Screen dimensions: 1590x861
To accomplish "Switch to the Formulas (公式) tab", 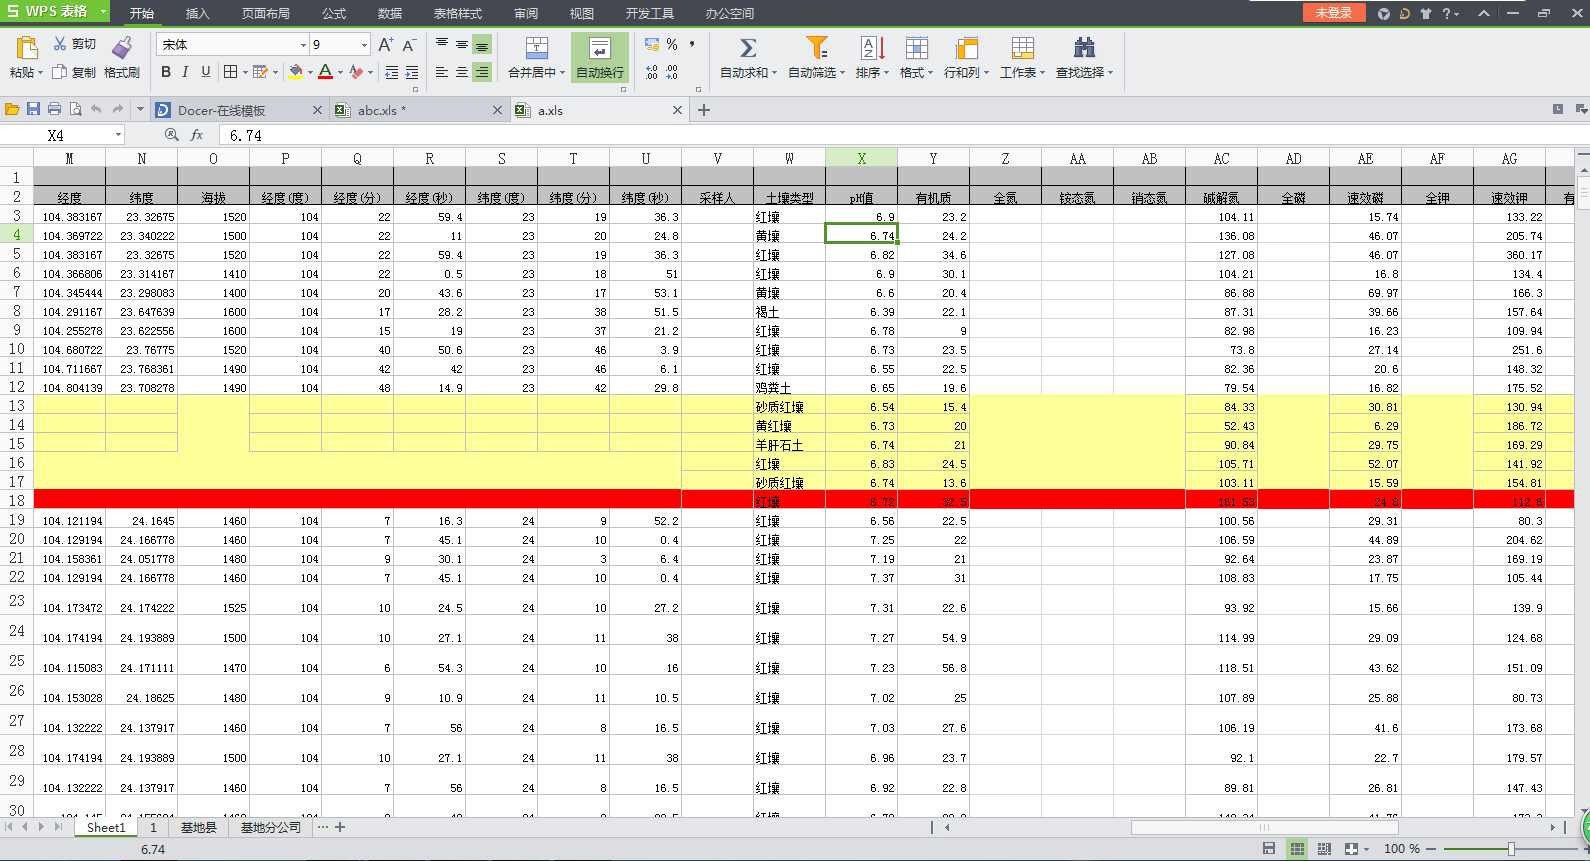I will coord(334,13).
